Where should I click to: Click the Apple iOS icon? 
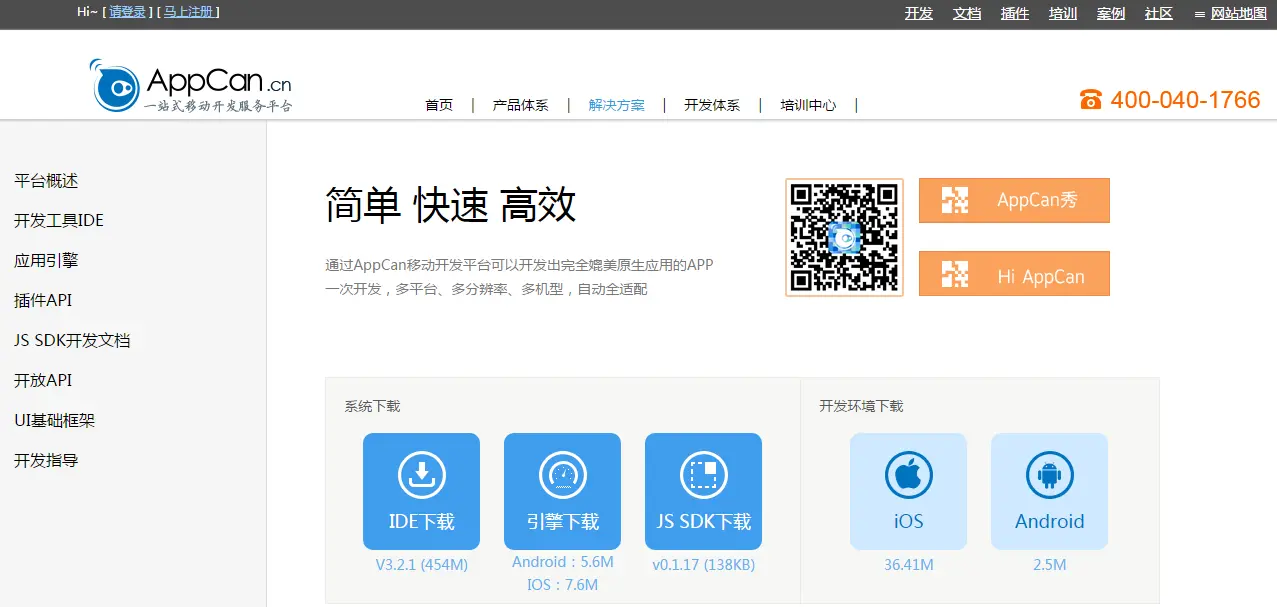point(908,475)
